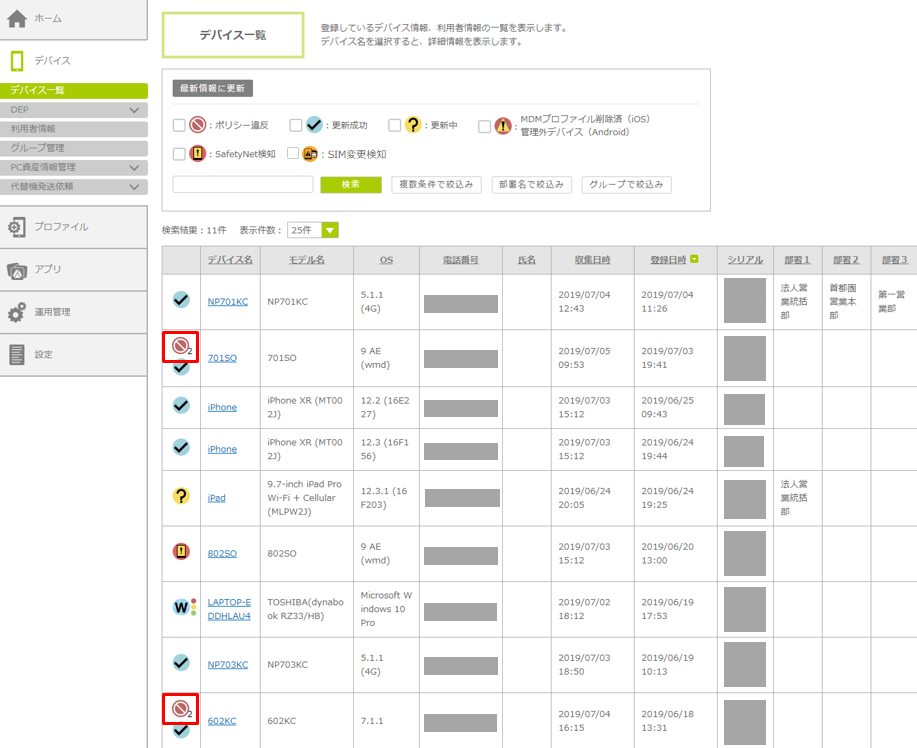This screenshot has width=917, height=748.
Task: Click the search text input field
Action: (243, 185)
